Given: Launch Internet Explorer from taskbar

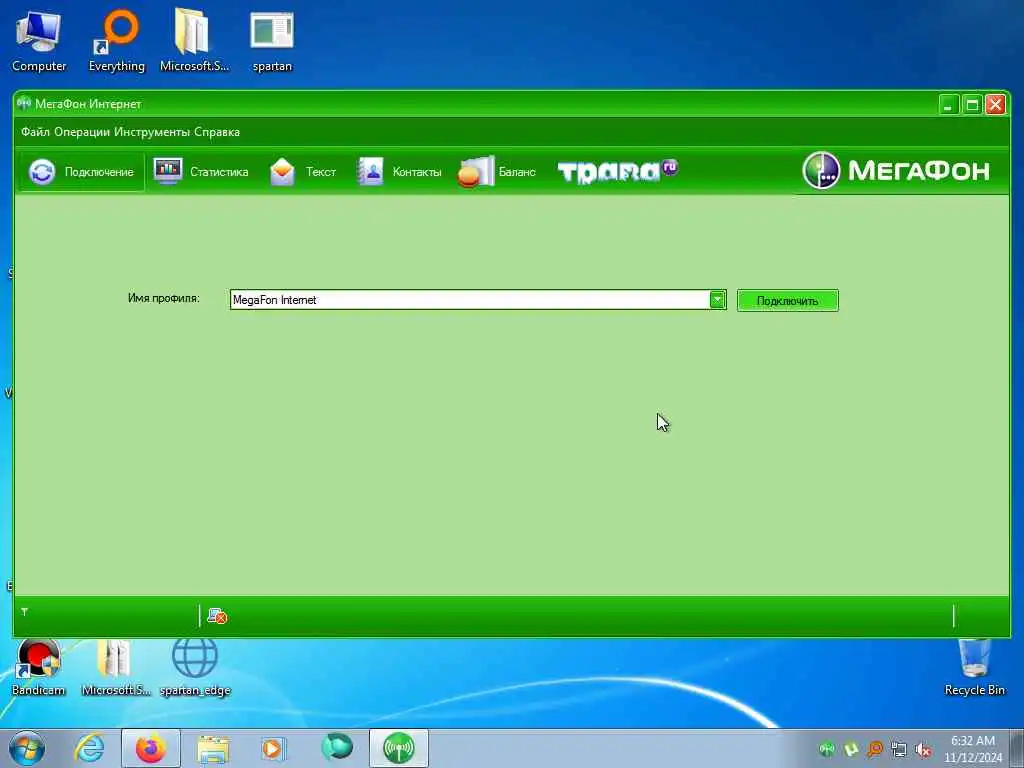Looking at the screenshot, I should pos(89,748).
